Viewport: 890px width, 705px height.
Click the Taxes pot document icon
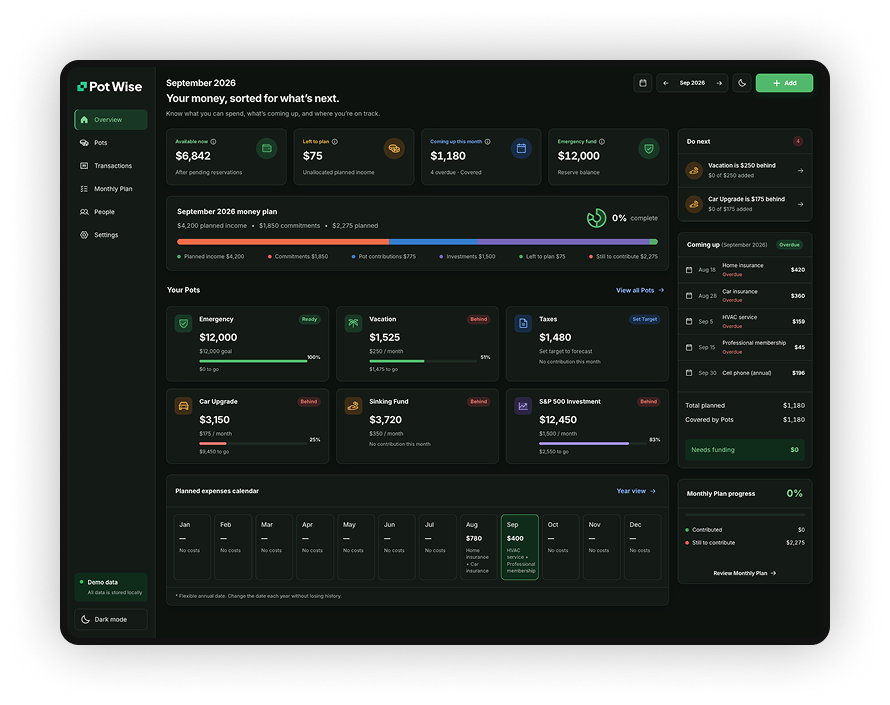coord(523,324)
